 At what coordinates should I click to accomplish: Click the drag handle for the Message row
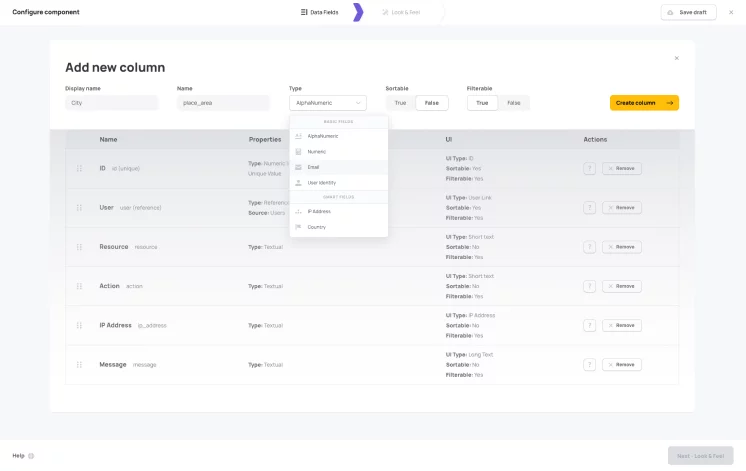coord(79,365)
